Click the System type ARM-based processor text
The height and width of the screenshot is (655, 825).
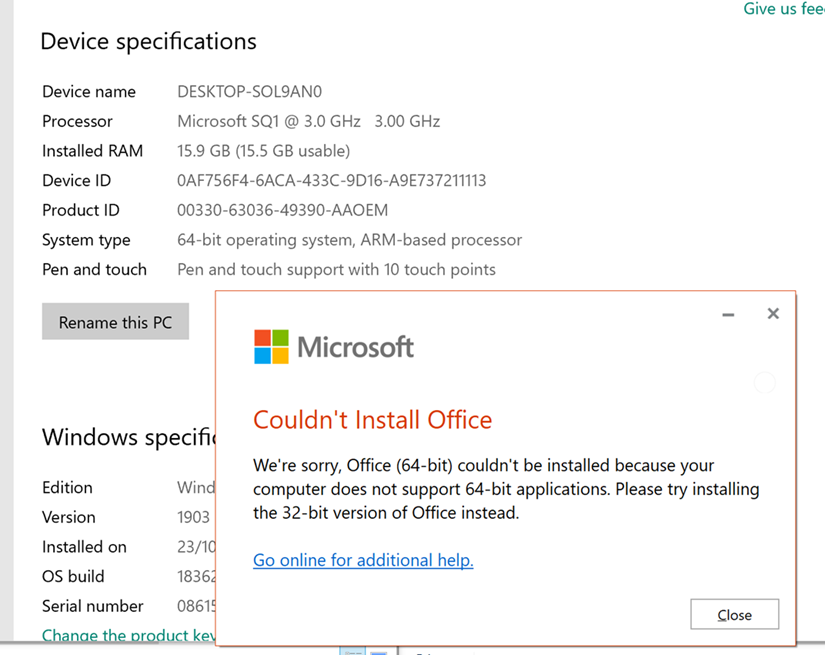[349, 240]
